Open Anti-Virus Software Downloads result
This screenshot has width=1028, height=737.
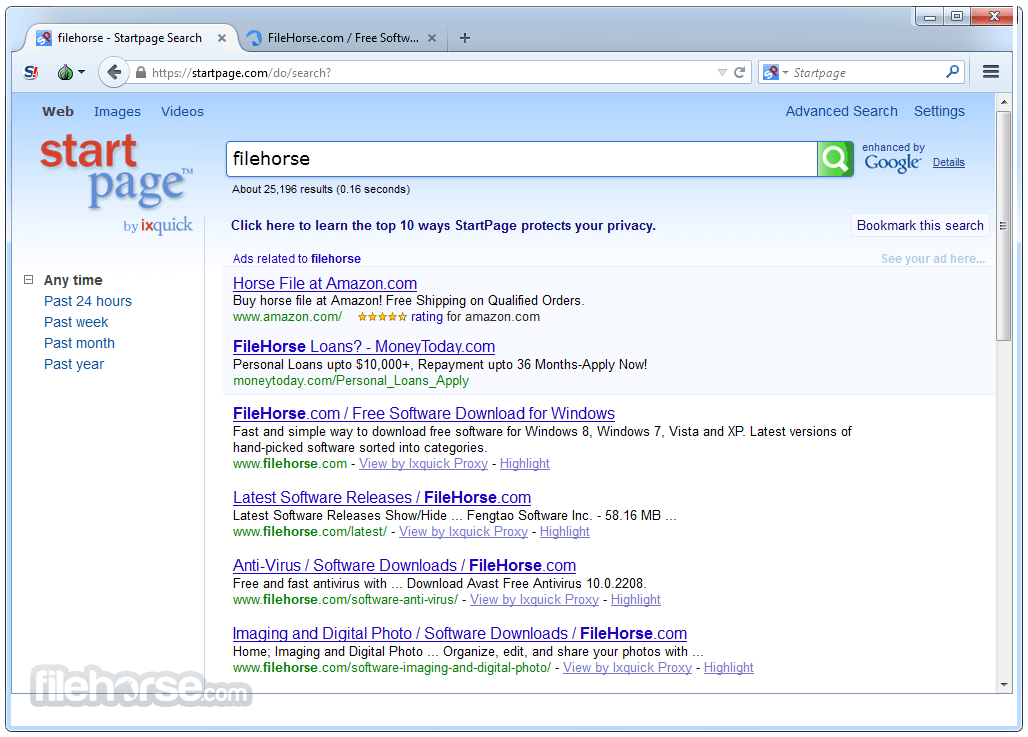click(404, 565)
